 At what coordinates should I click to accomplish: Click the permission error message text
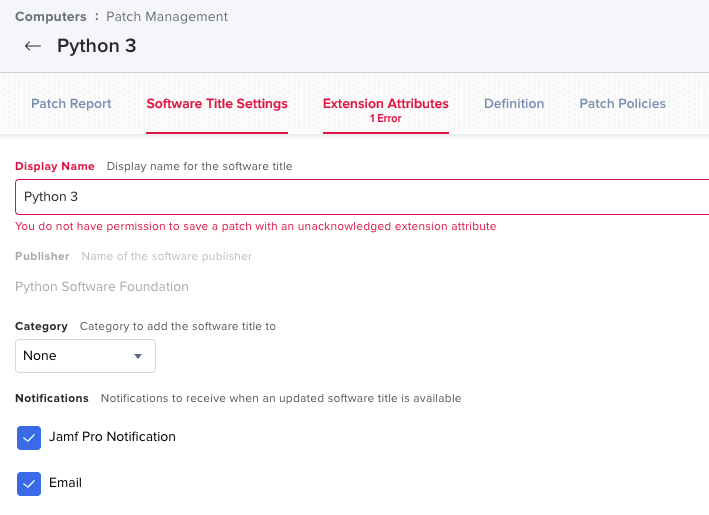[255, 226]
